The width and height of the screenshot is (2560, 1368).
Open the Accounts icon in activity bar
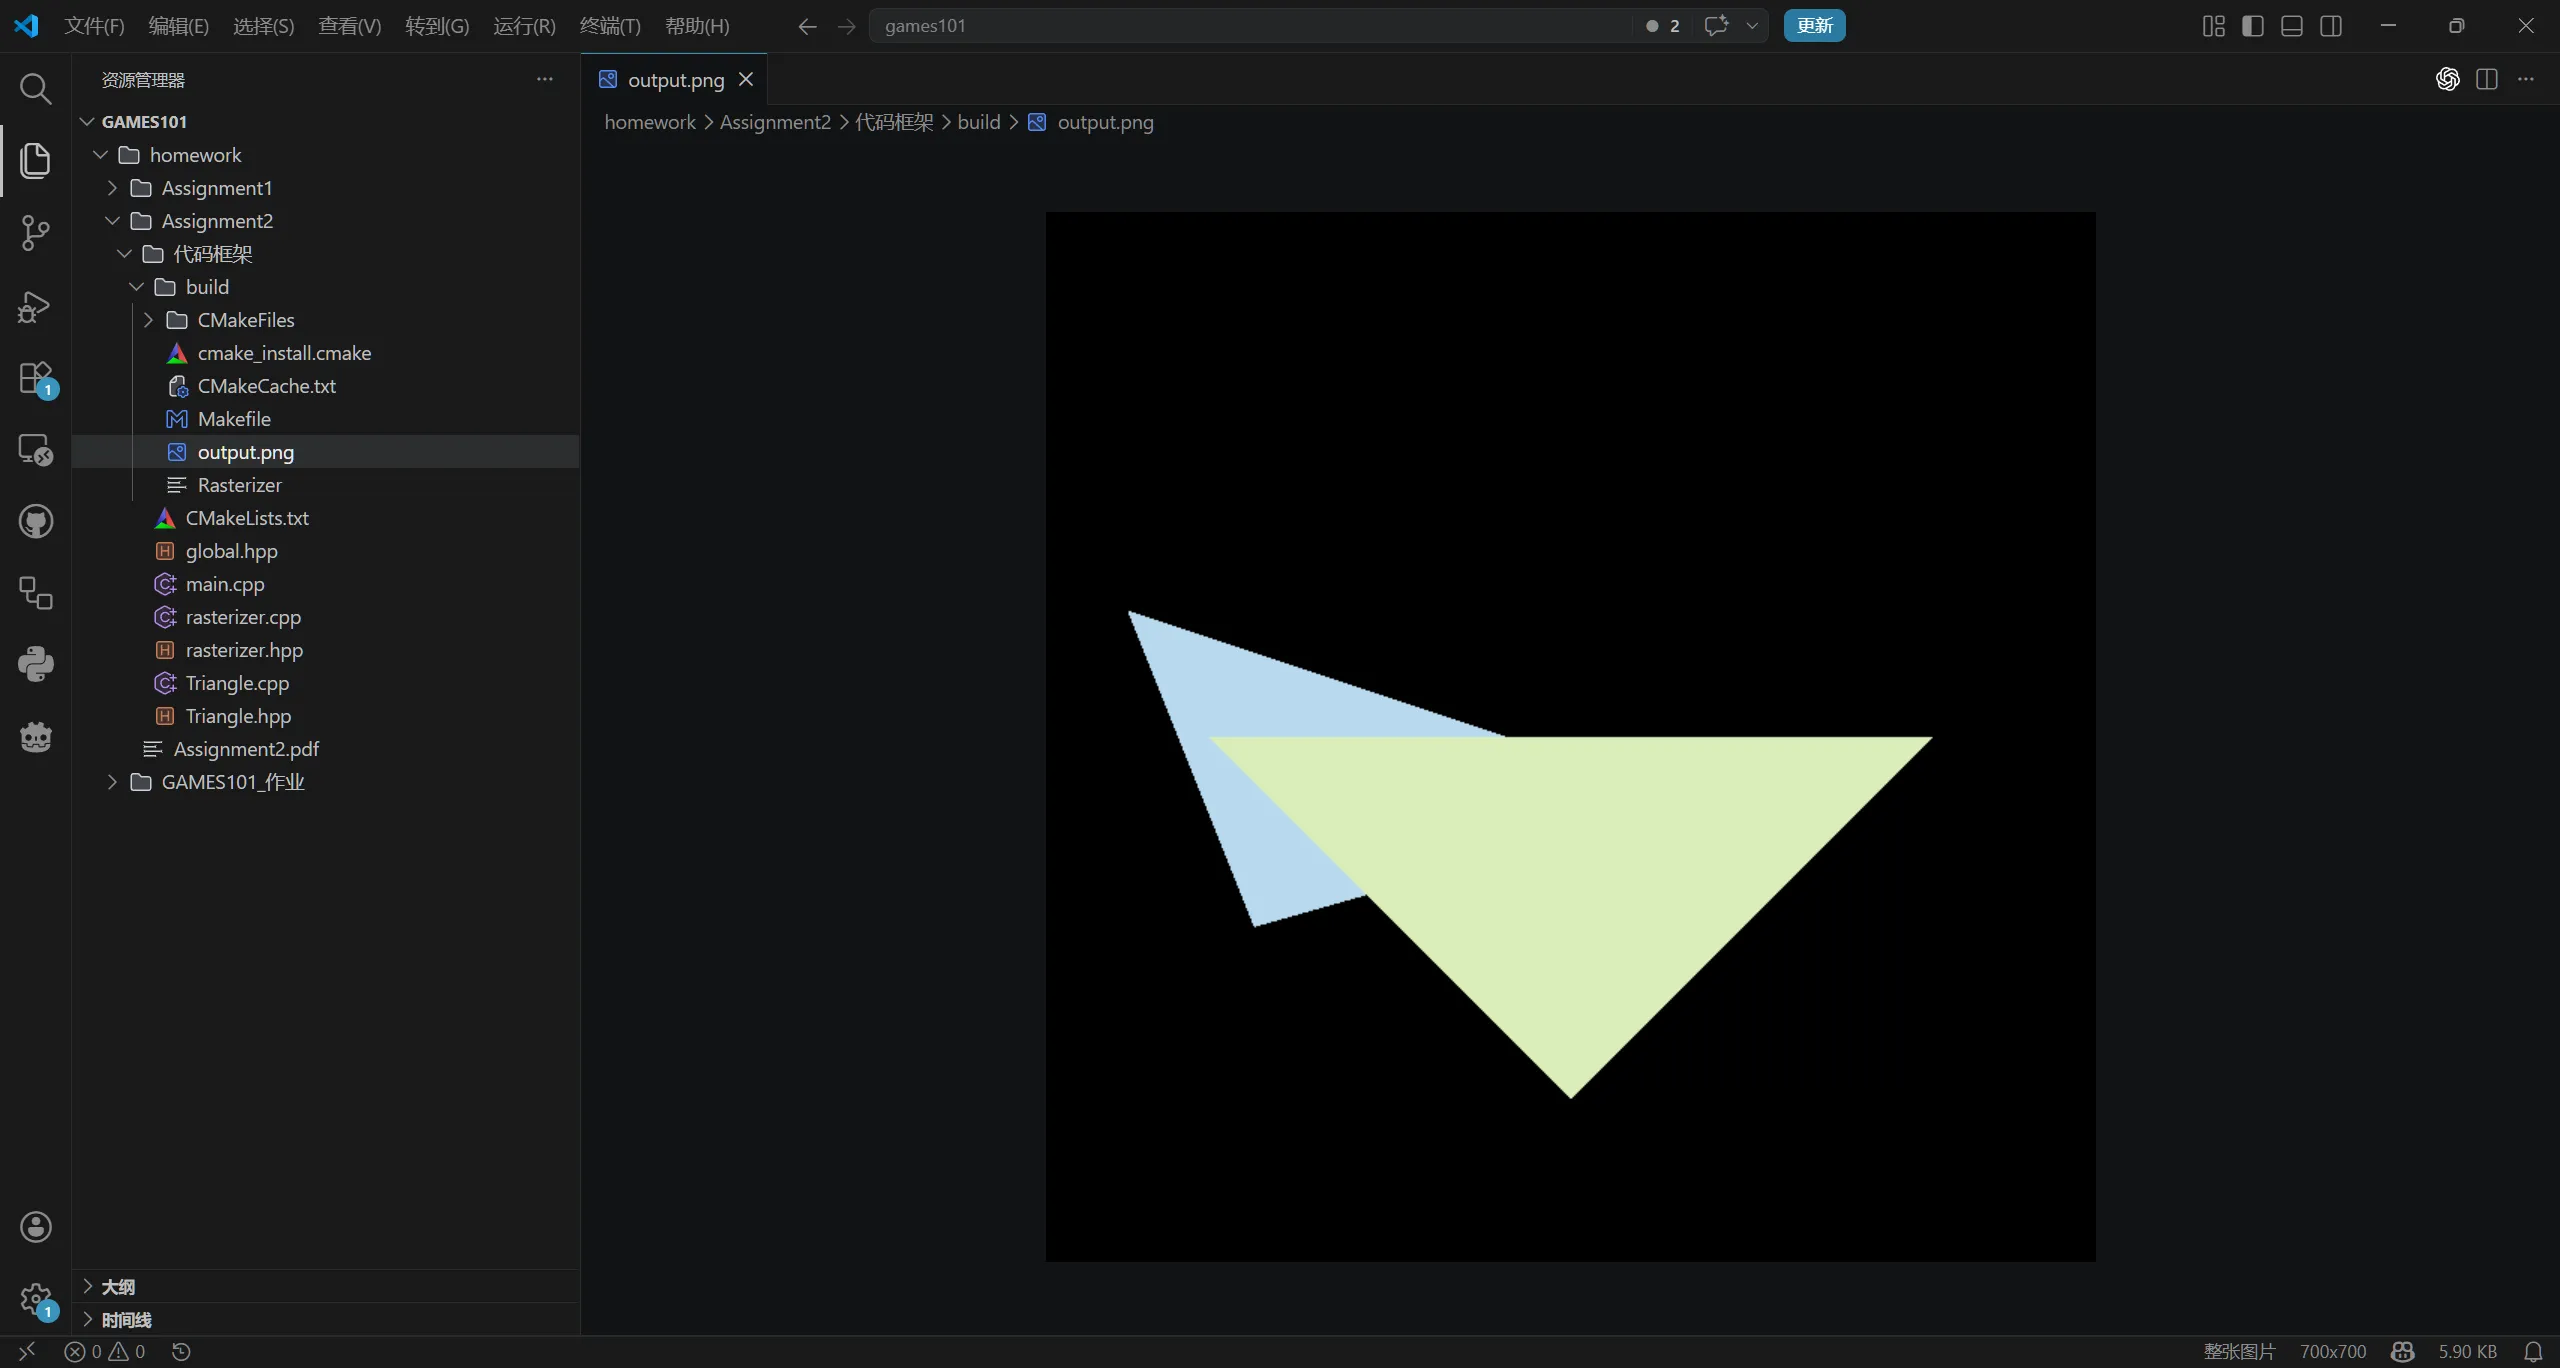tap(35, 1227)
